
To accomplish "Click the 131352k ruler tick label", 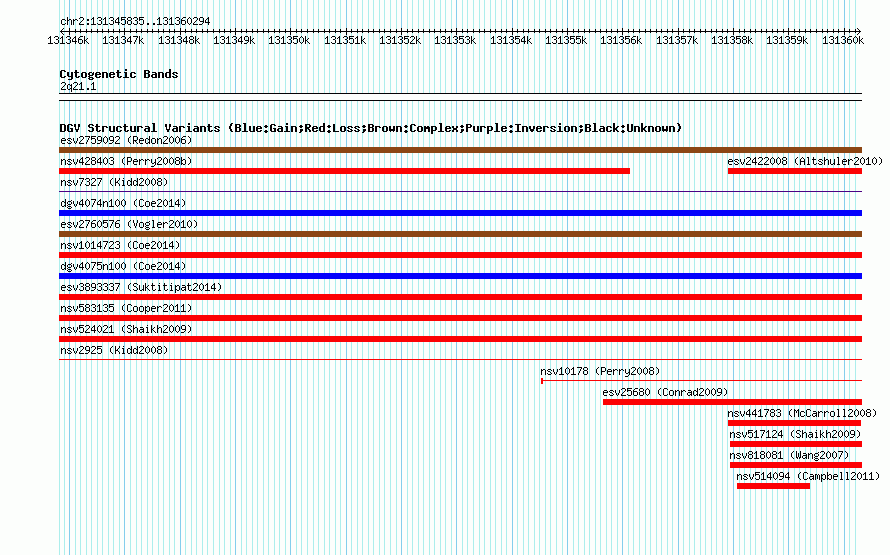I will (400, 40).
